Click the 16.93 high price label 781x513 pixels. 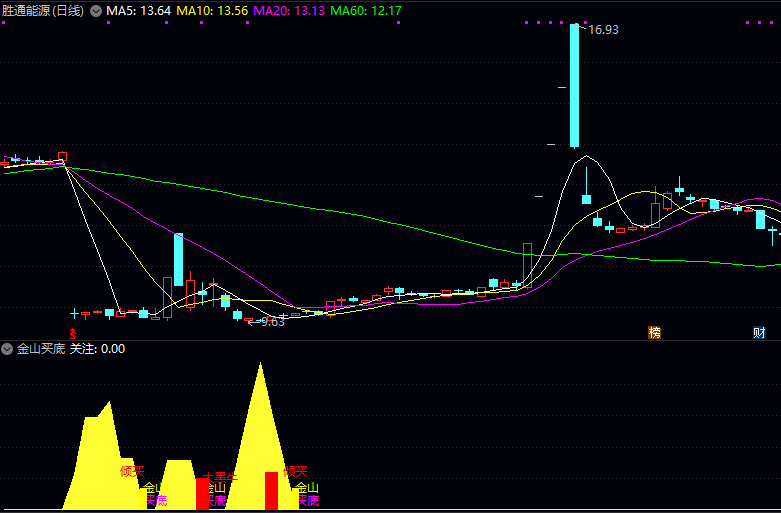(x=603, y=30)
